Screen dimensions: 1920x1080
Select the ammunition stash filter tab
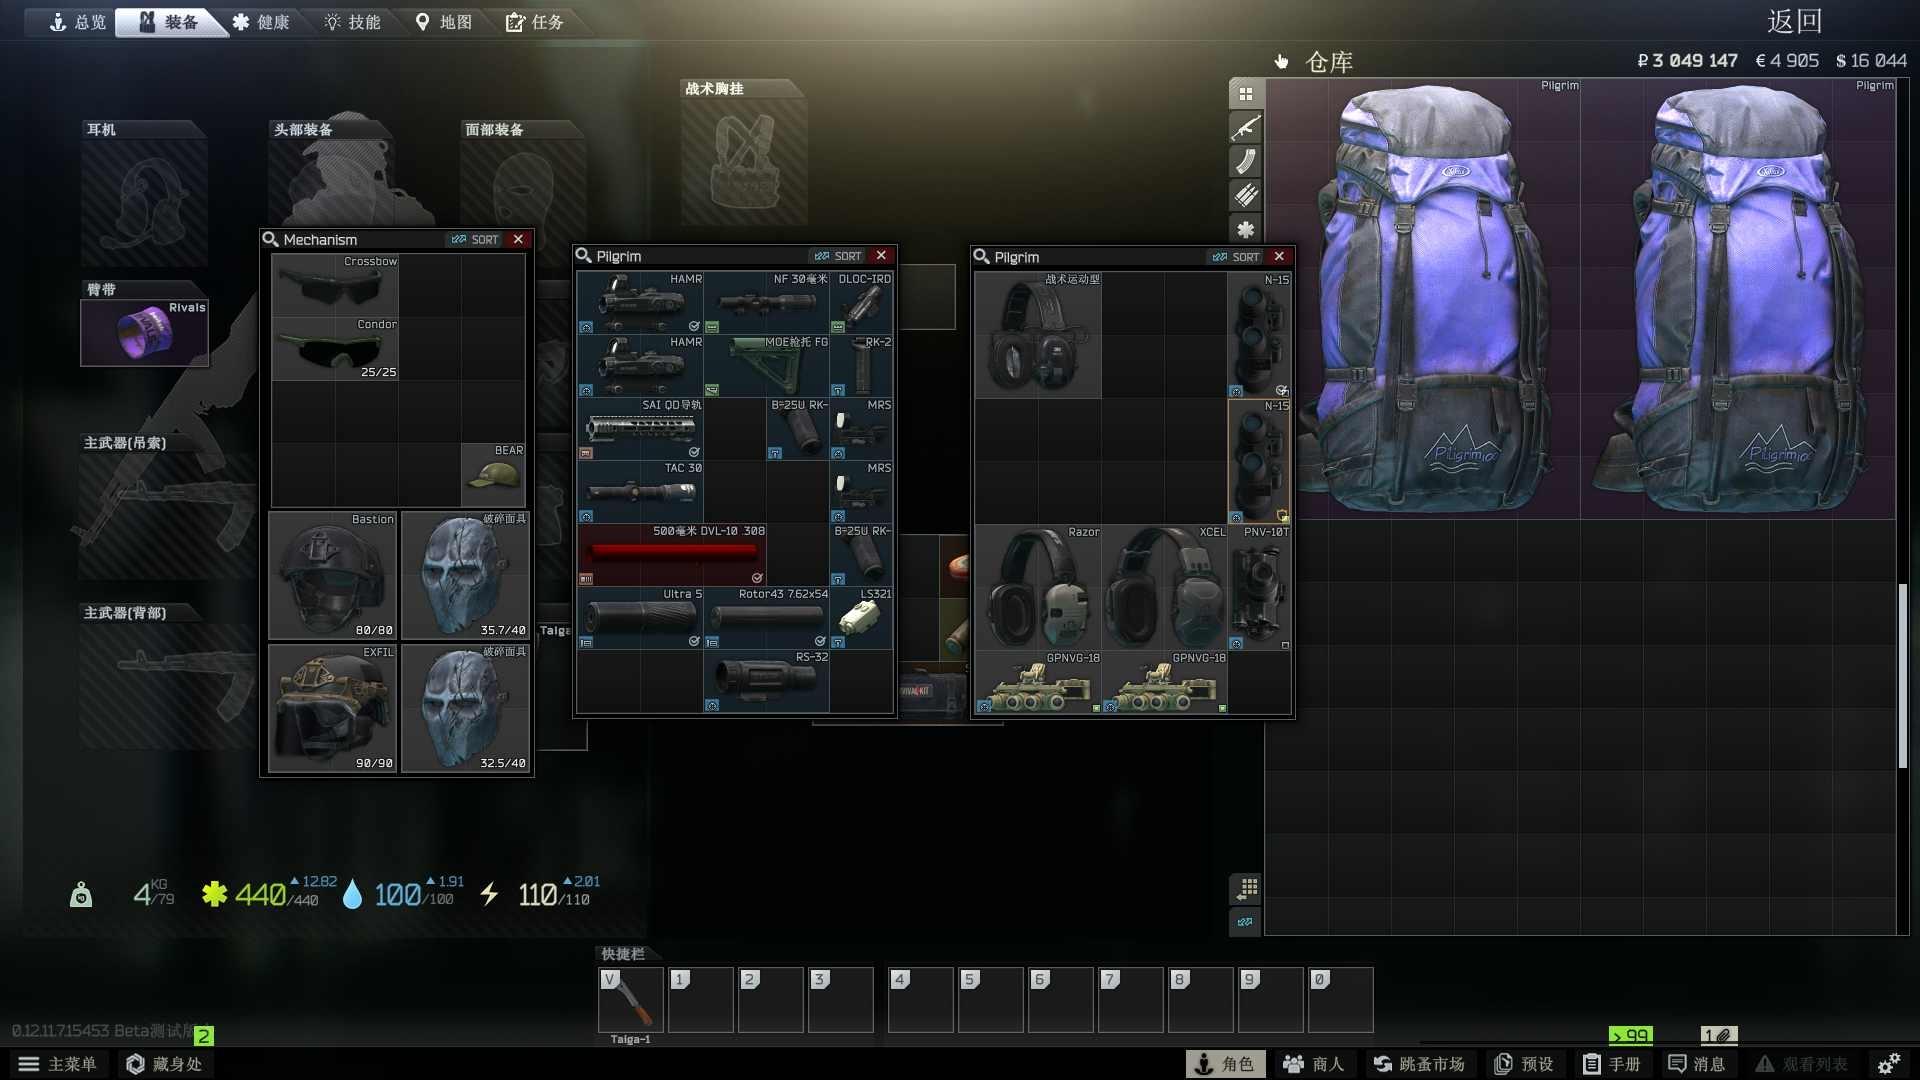coord(1245,196)
